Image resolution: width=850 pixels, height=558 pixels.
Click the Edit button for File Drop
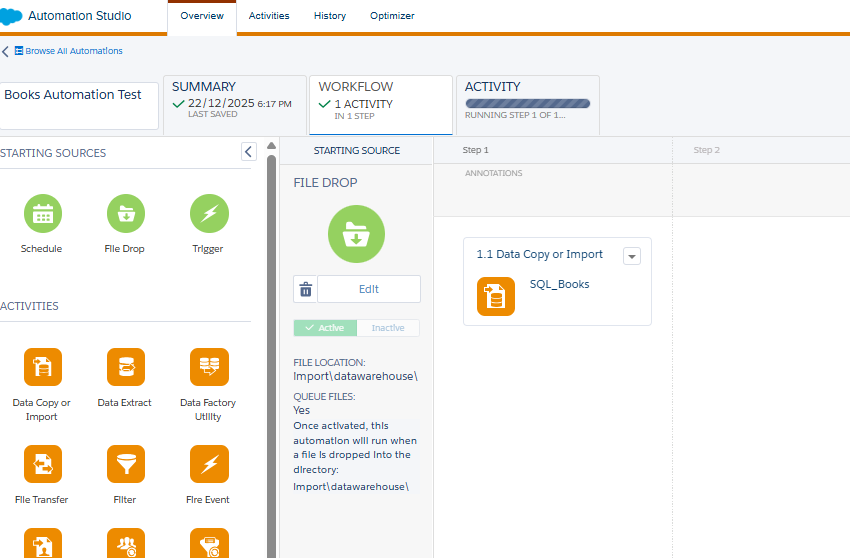click(x=368, y=289)
